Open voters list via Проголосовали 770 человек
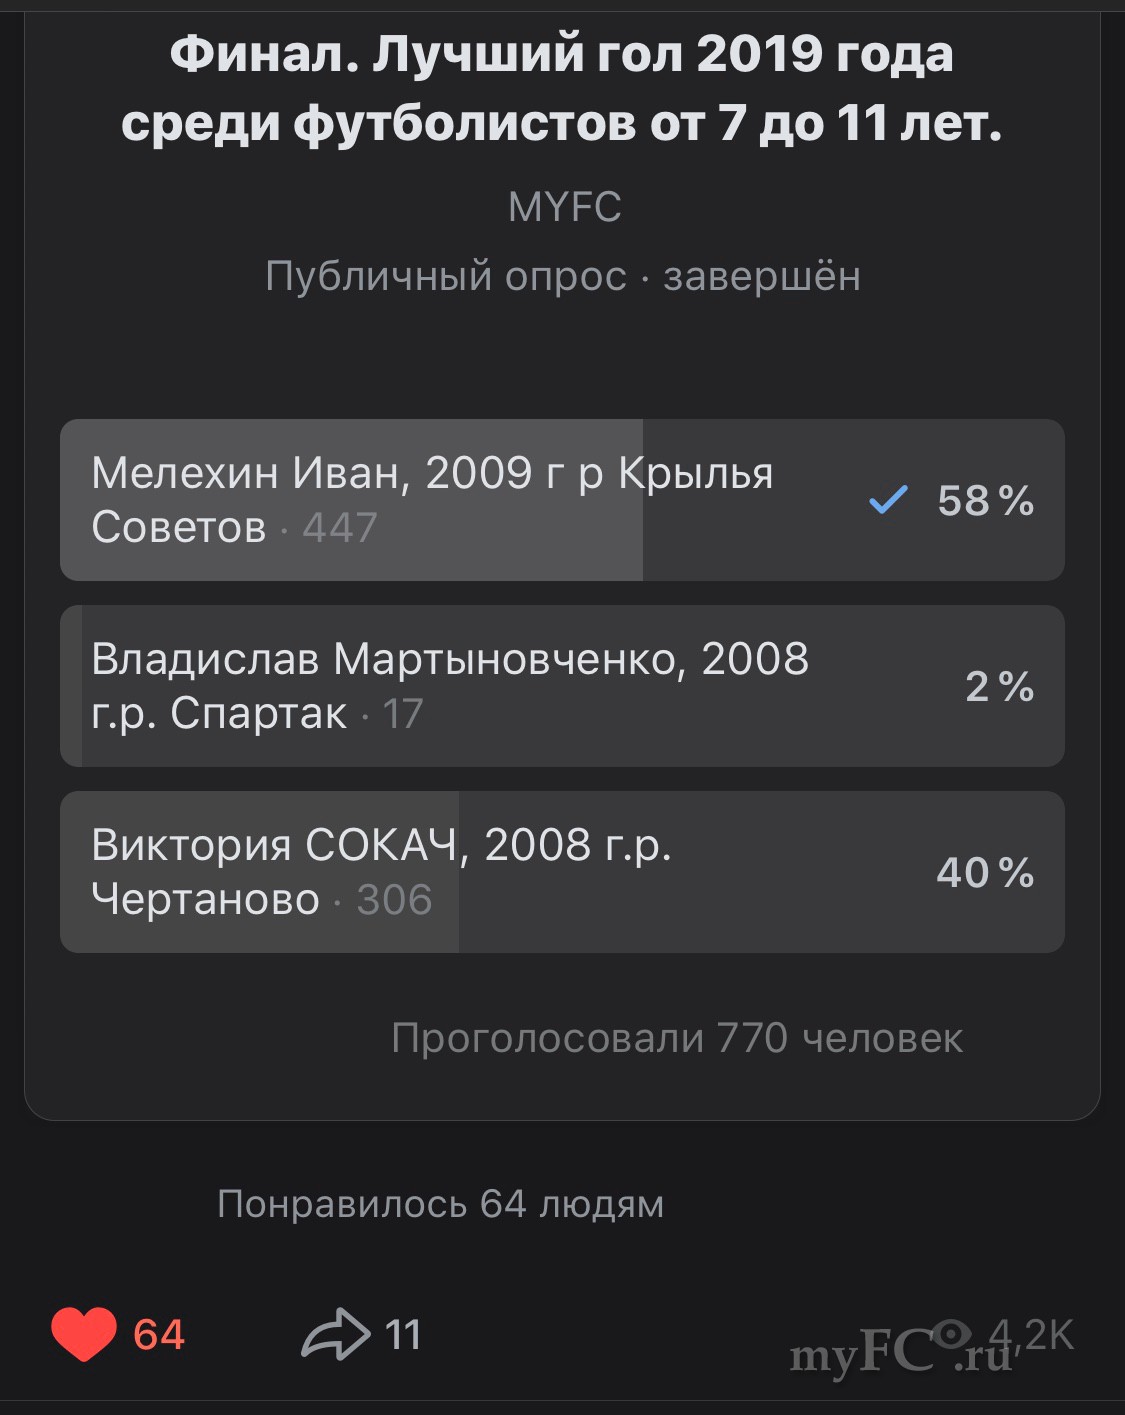Screen dimensions: 1125x1415 pyautogui.click(x=677, y=1038)
